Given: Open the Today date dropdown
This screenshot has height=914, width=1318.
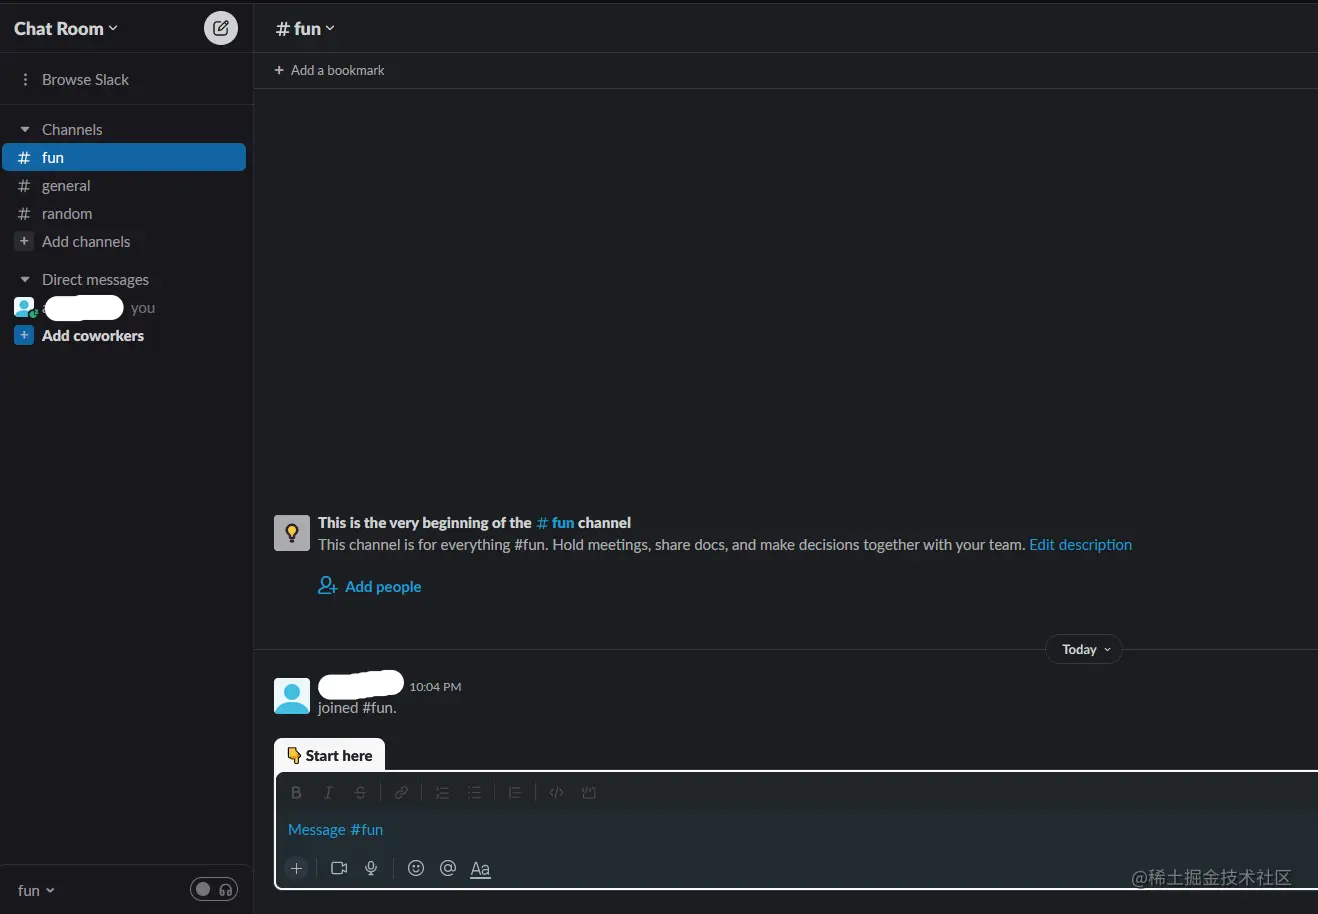Looking at the screenshot, I should (x=1085, y=650).
